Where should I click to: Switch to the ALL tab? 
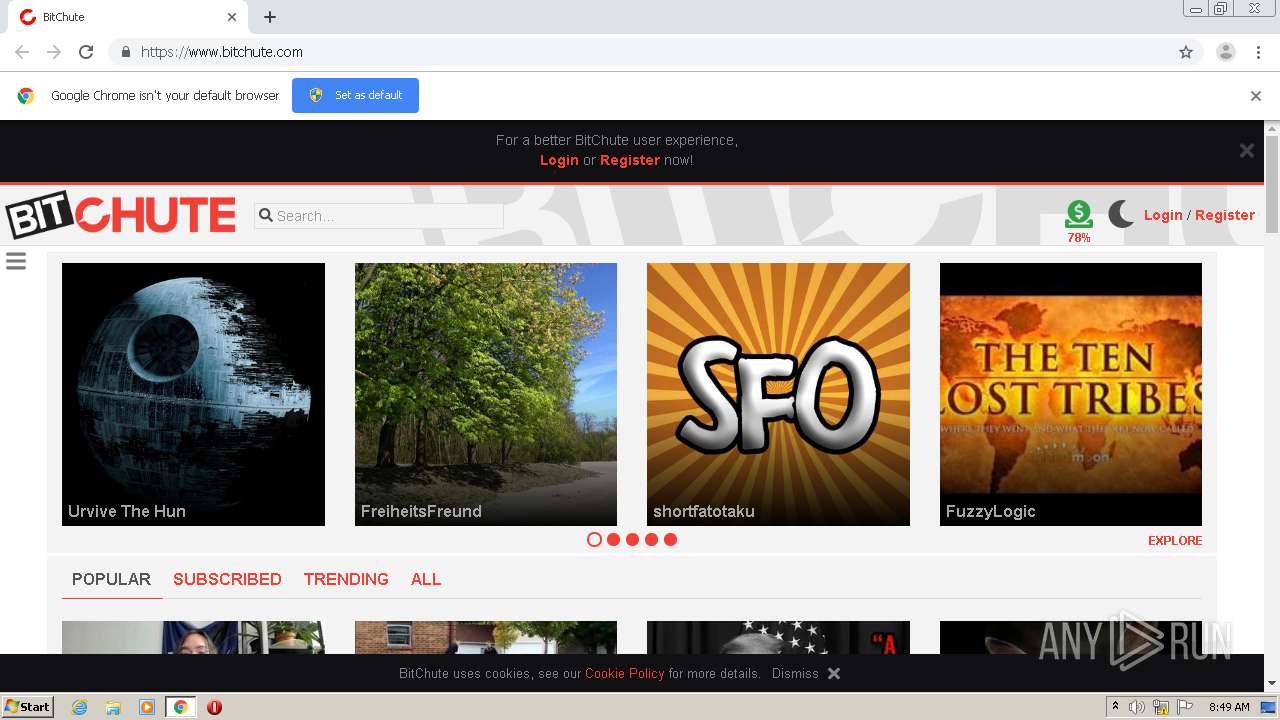(x=426, y=579)
